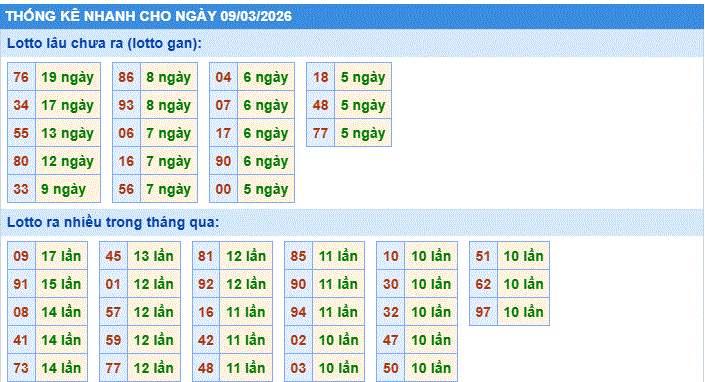Select lotto number 30

391,284
